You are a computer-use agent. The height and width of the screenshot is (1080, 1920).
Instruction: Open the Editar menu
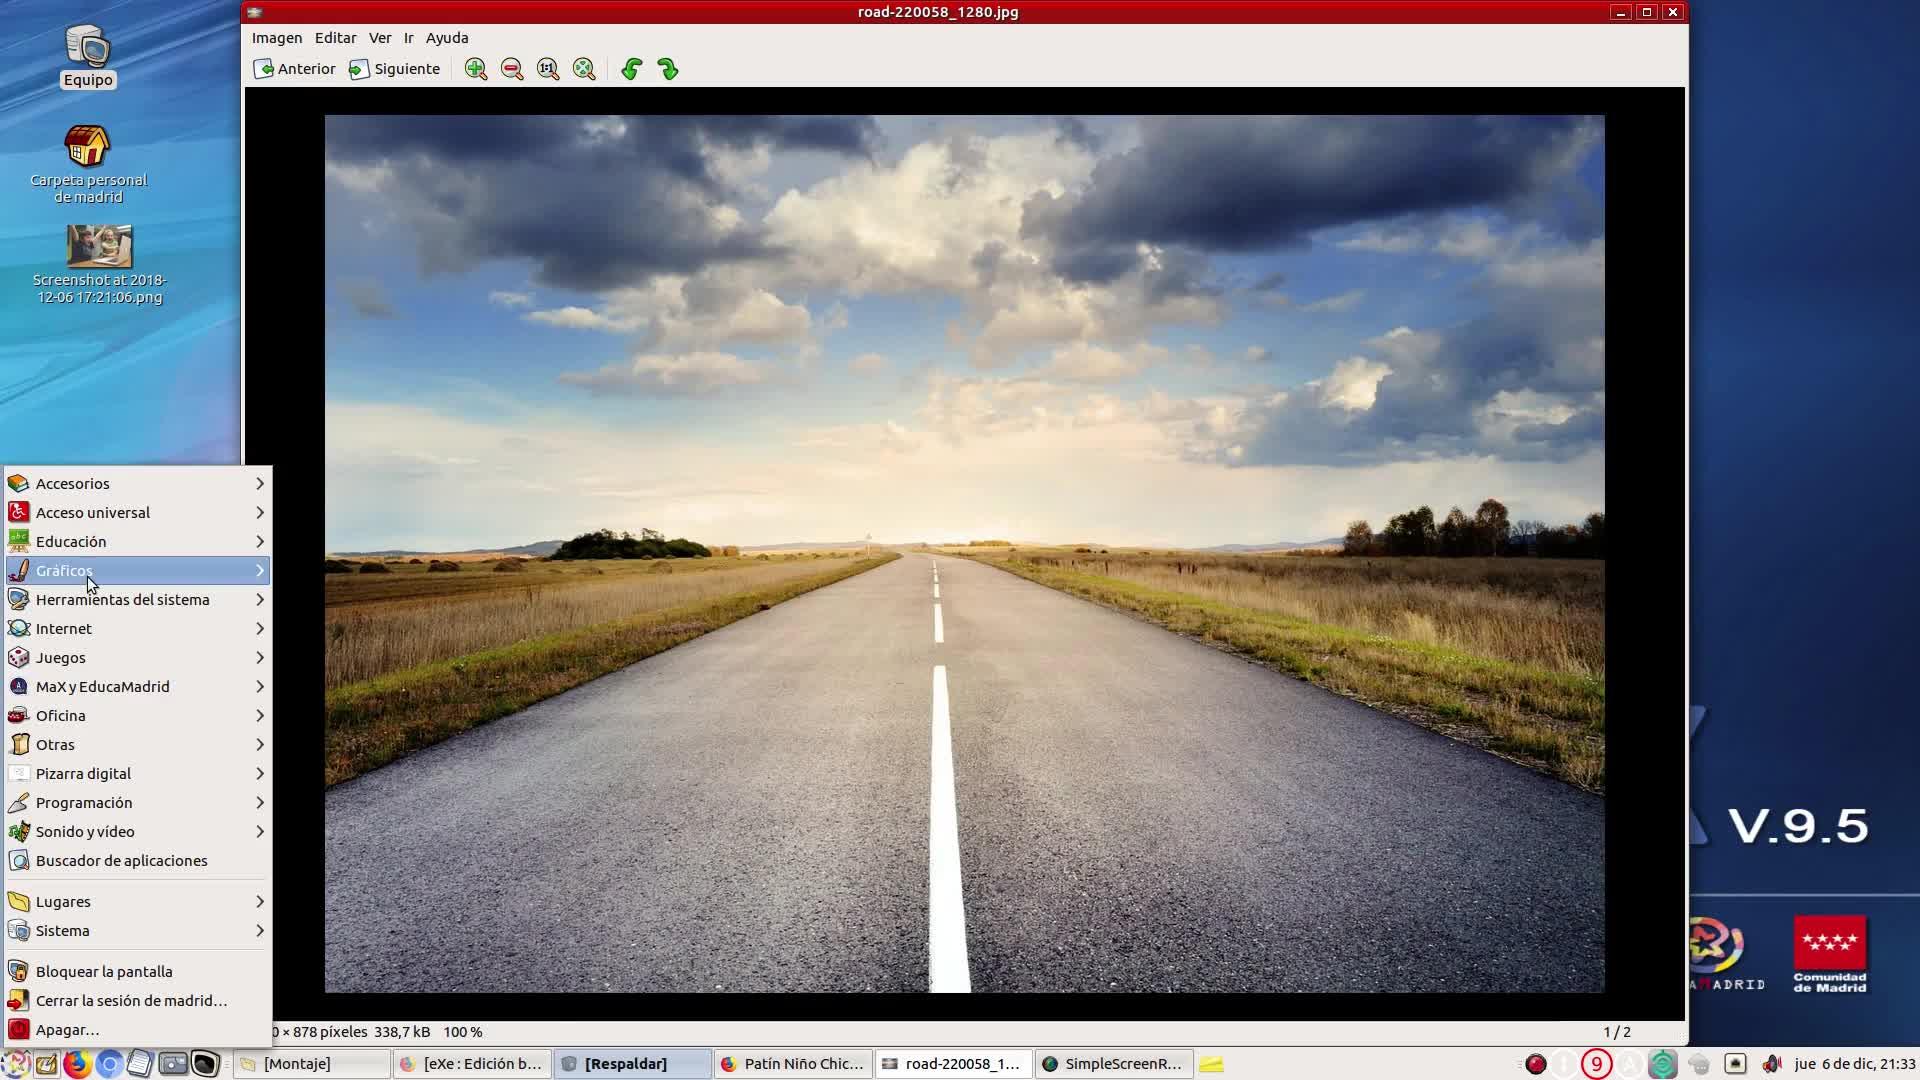pyautogui.click(x=335, y=38)
